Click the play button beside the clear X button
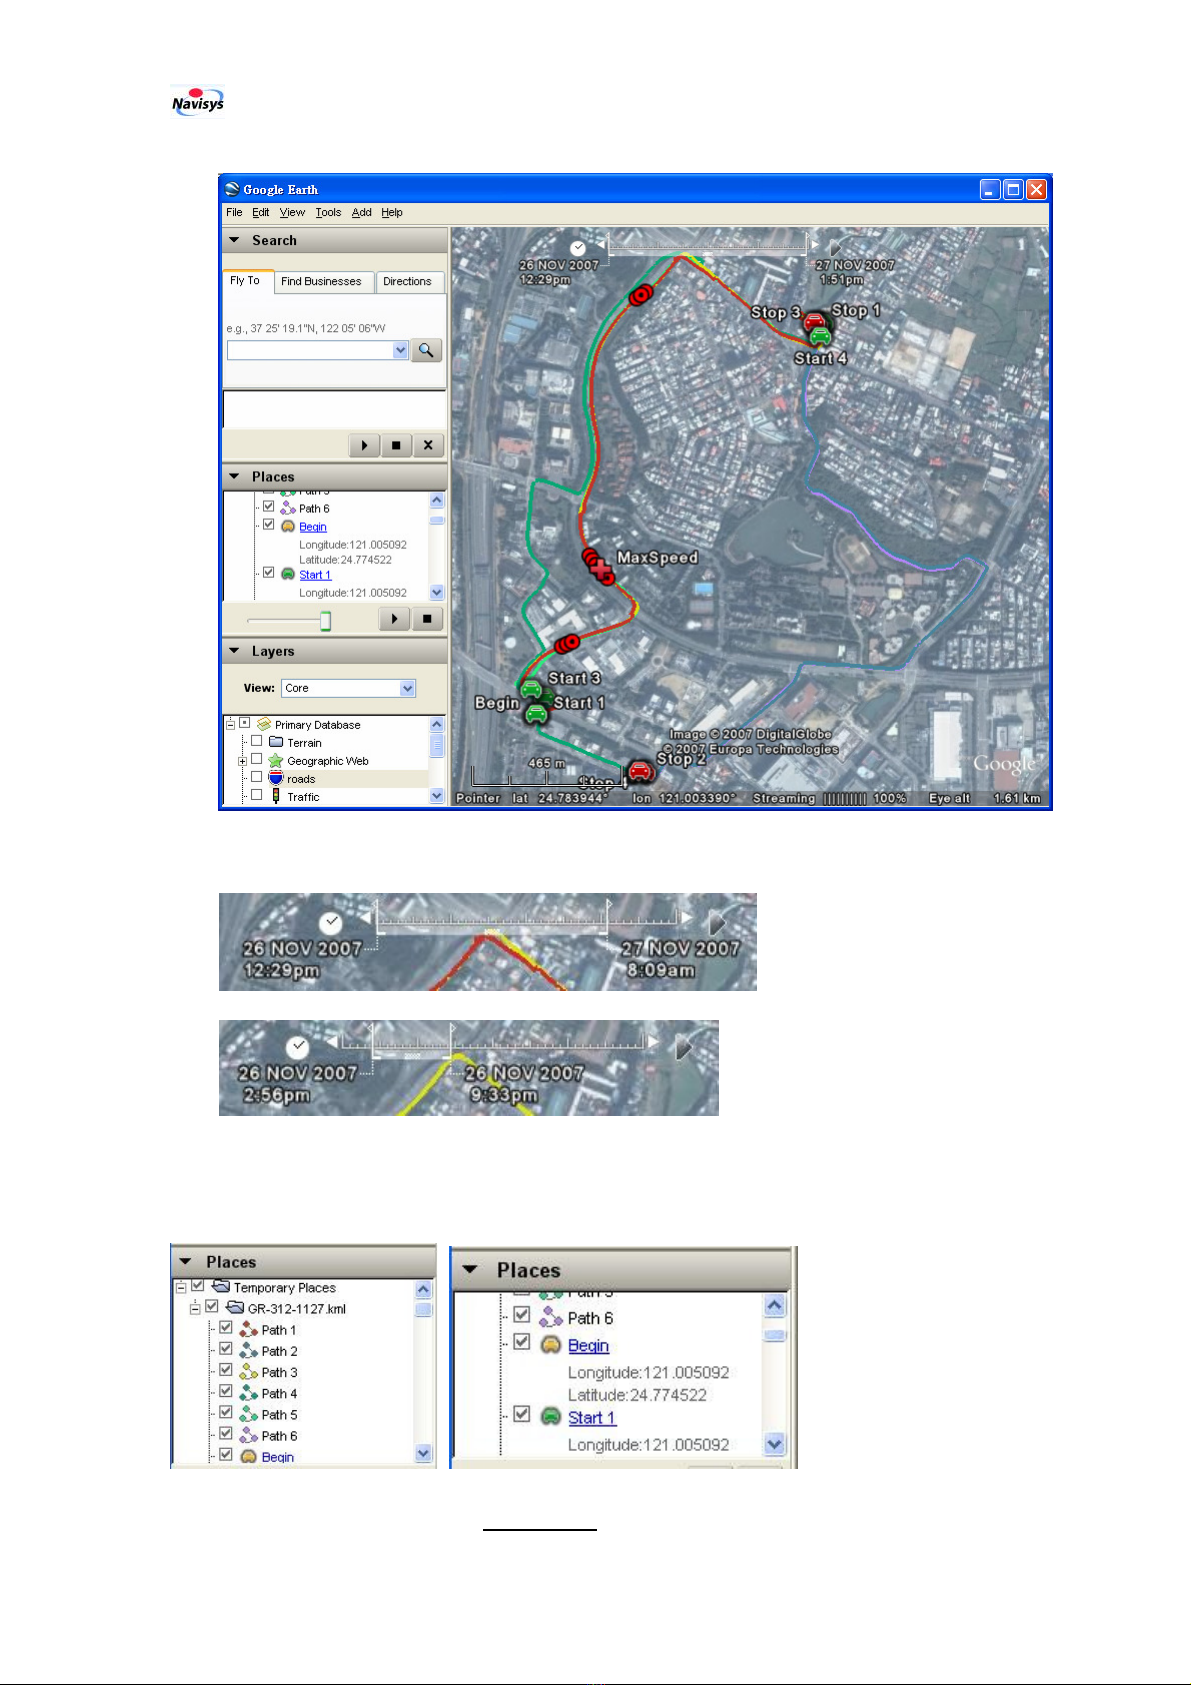The width and height of the screenshot is (1191, 1685). [x=364, y=445]
